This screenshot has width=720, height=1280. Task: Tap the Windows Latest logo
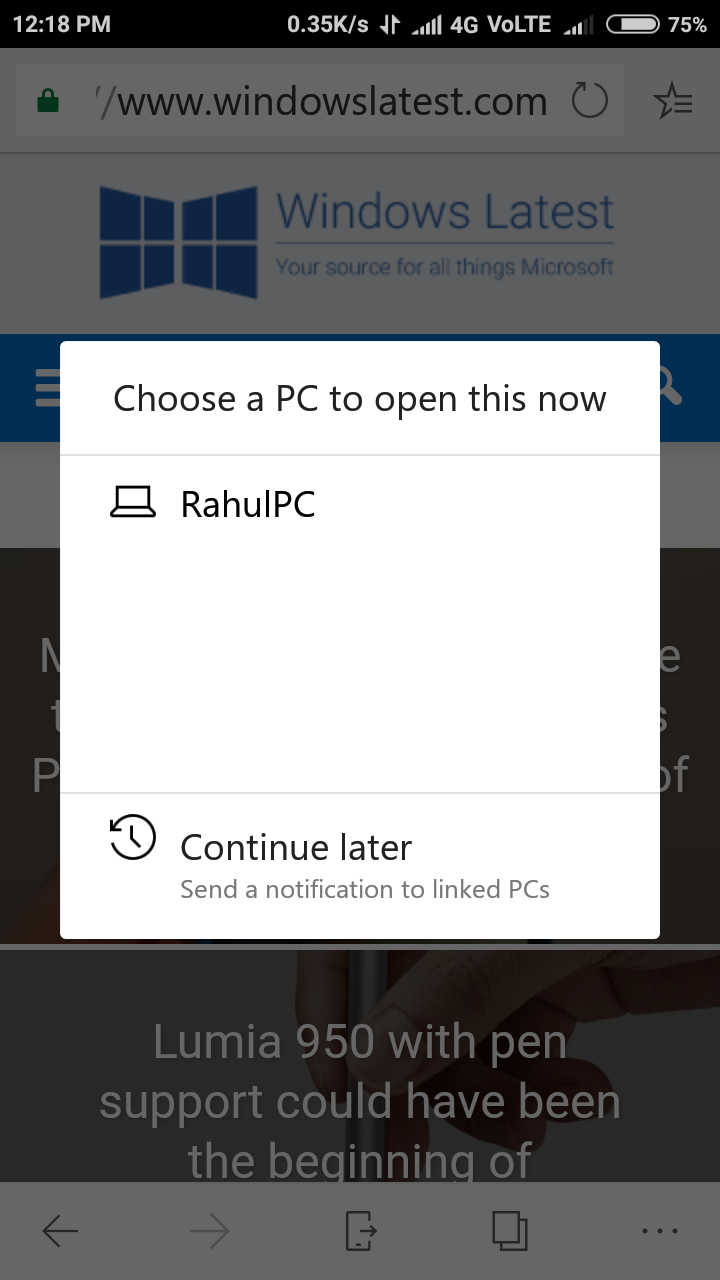click(x=357, y=241)
